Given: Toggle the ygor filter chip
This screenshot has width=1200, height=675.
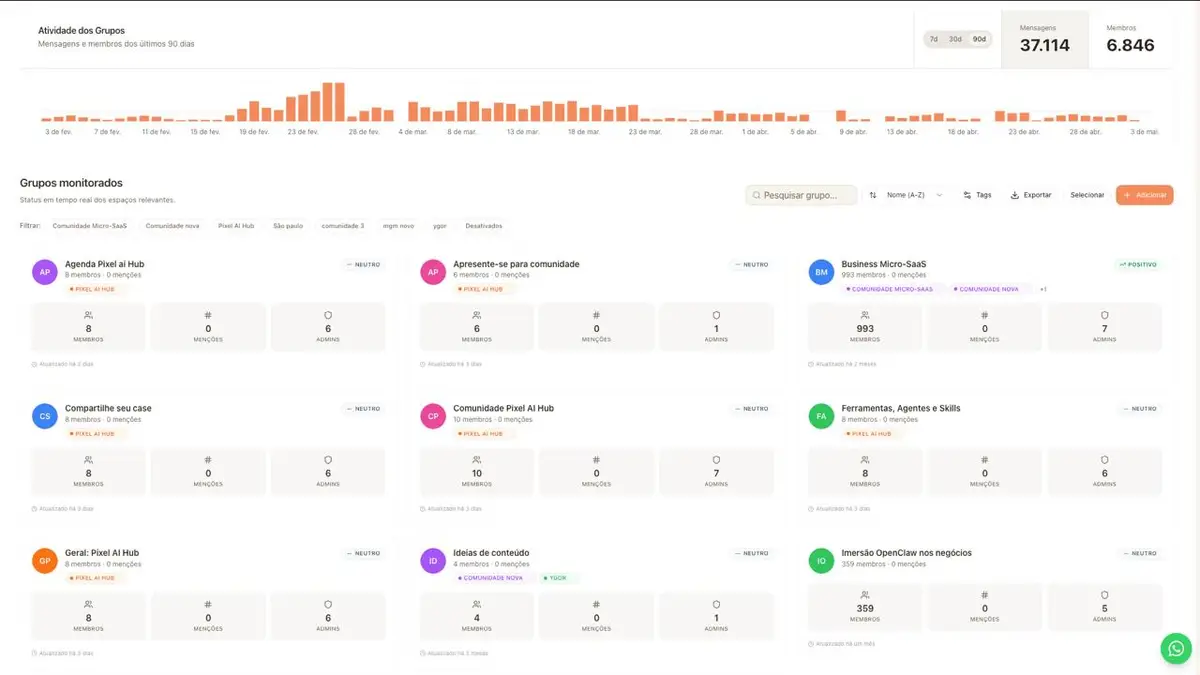Looking at the screenshot, I should point(440,226).
